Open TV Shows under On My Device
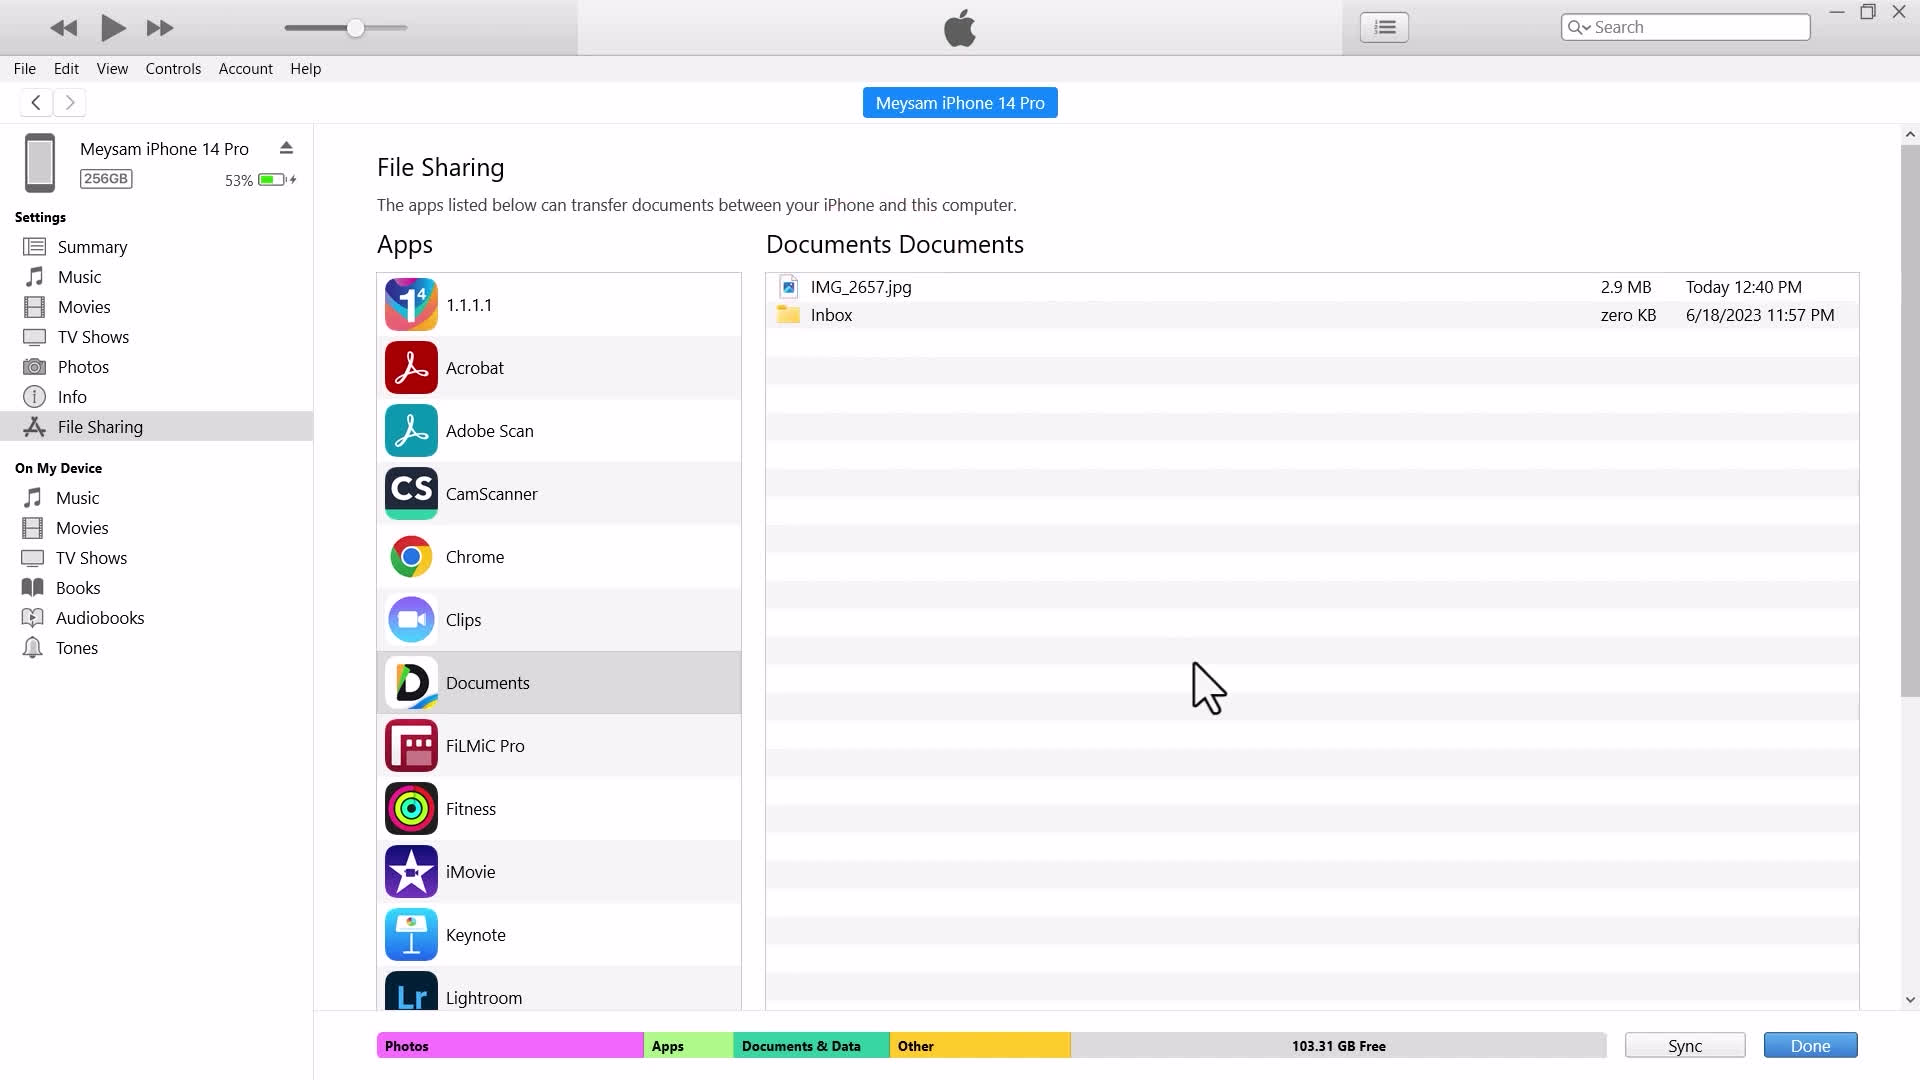Image resolution: width=1920 pixels, height=1080 pixels. (156, 558)
